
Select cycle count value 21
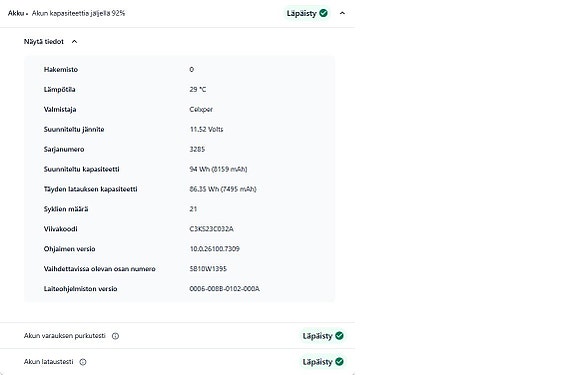[193, 209]
